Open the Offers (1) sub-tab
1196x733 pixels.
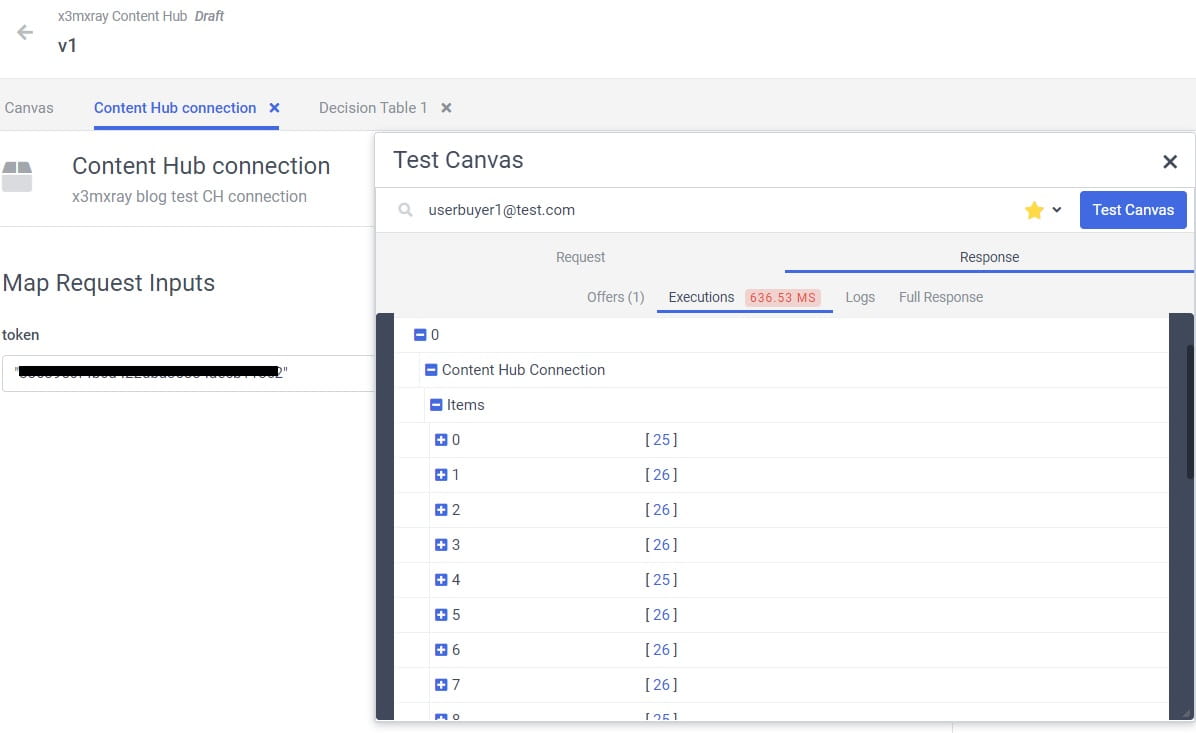tap(616, 297)
